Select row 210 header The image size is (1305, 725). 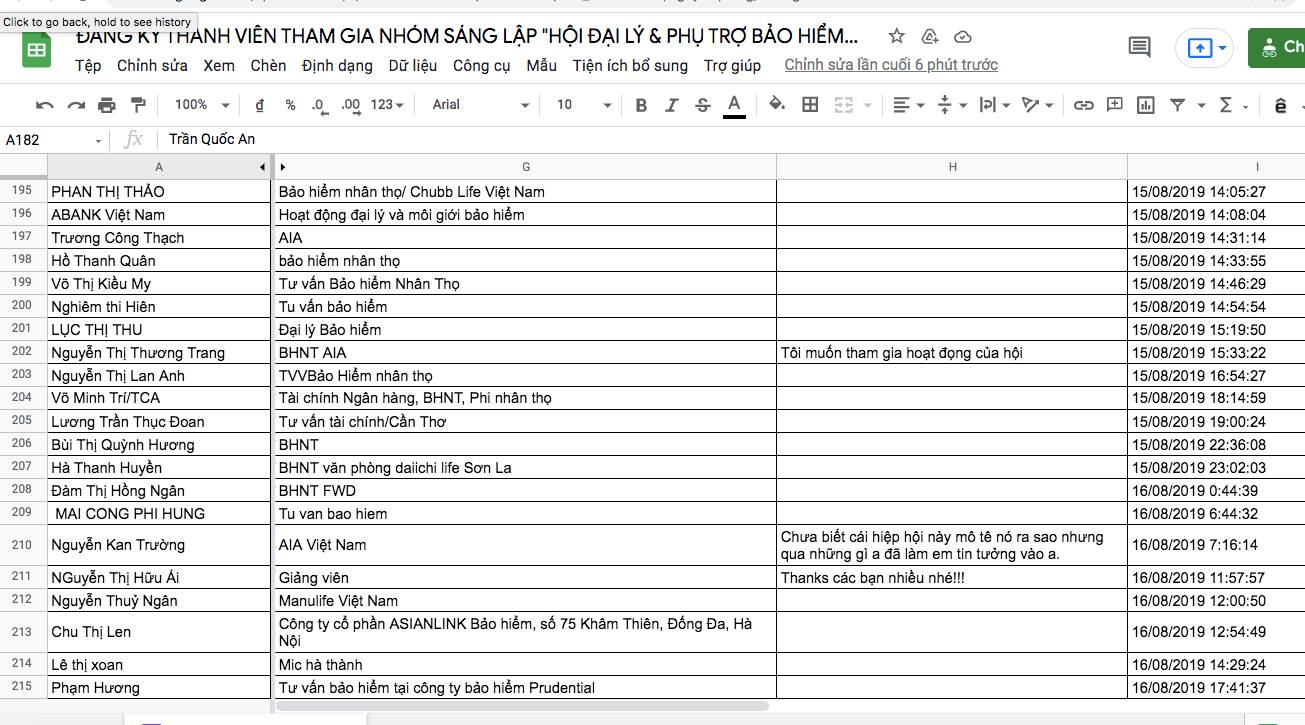[23, 545]
